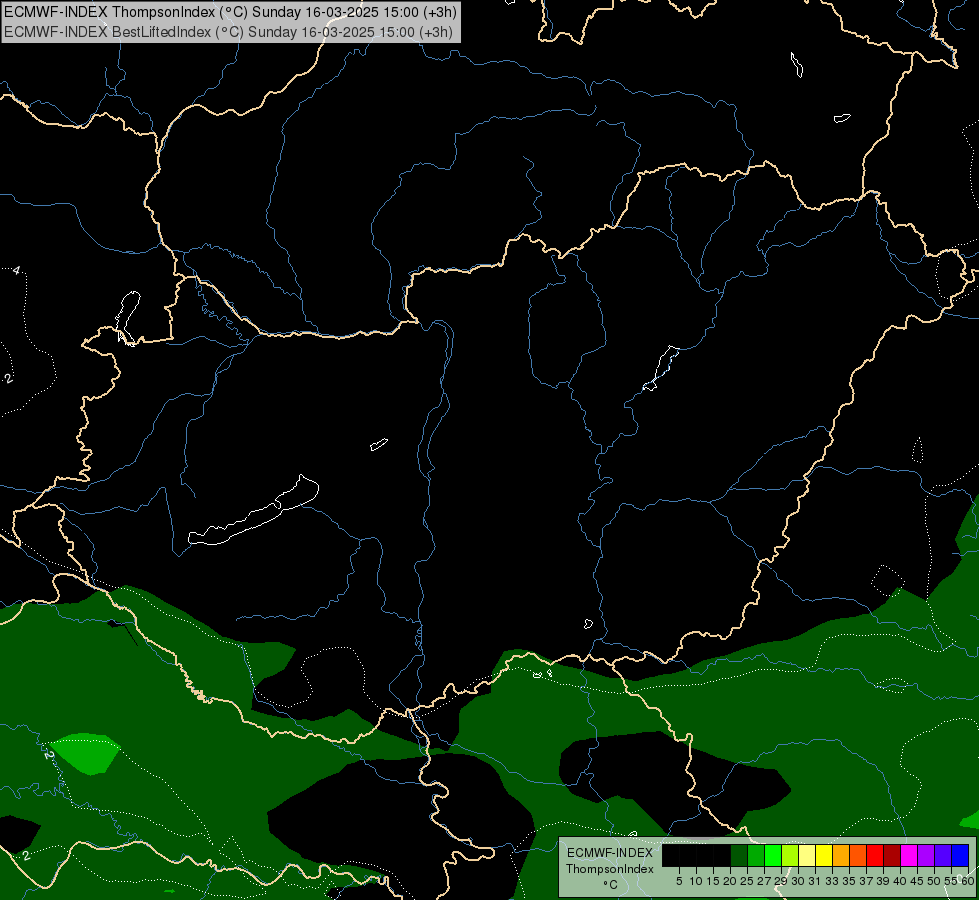Click legend tick value '29'
Image resolution: width=979 pixels, height=900 pixels.
coord(781,881)
